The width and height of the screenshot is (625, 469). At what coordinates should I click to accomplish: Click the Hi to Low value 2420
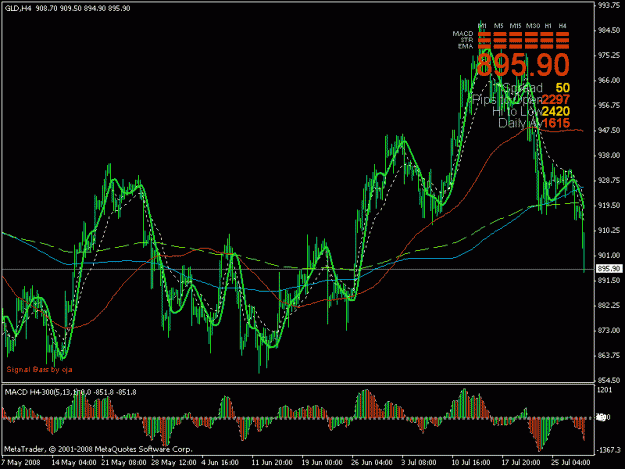click(556, 111)
